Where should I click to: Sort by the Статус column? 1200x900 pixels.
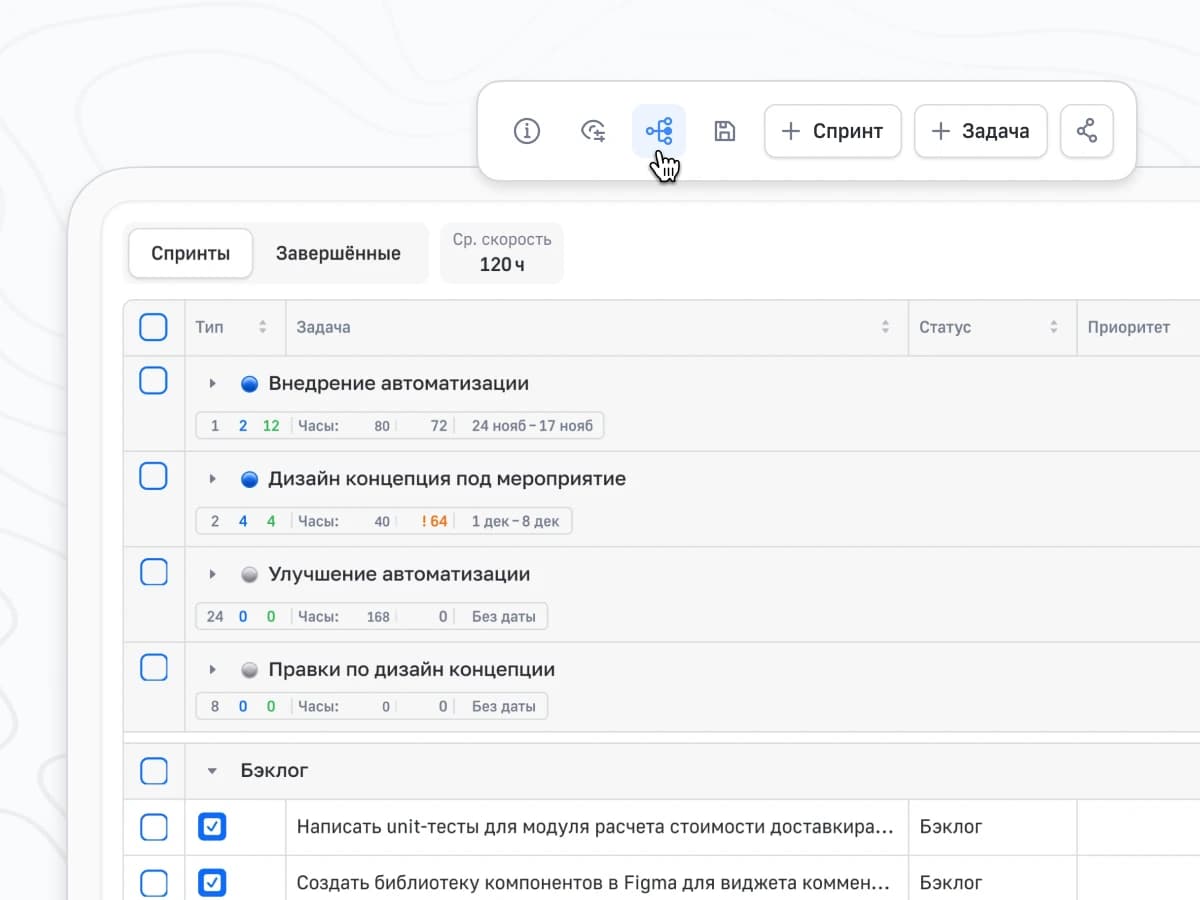1053,327
